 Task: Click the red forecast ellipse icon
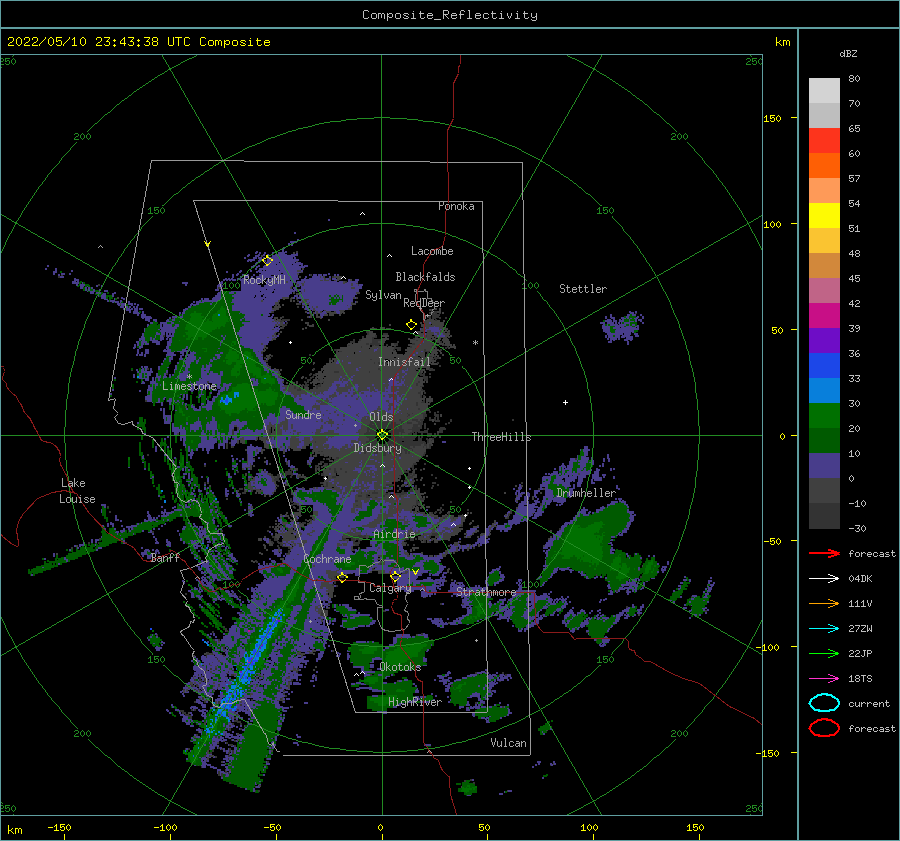point(824,728)
